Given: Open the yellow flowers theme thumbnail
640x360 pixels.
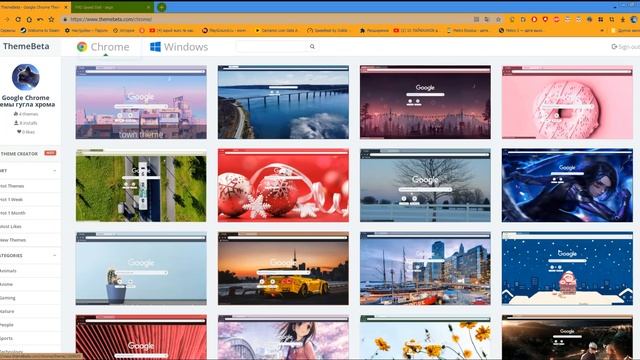Looking at the screenshot, I should coord(425,337).
